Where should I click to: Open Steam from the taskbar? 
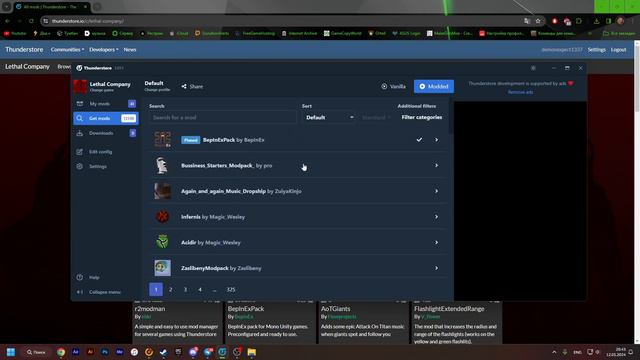click(x=164, y=352)
